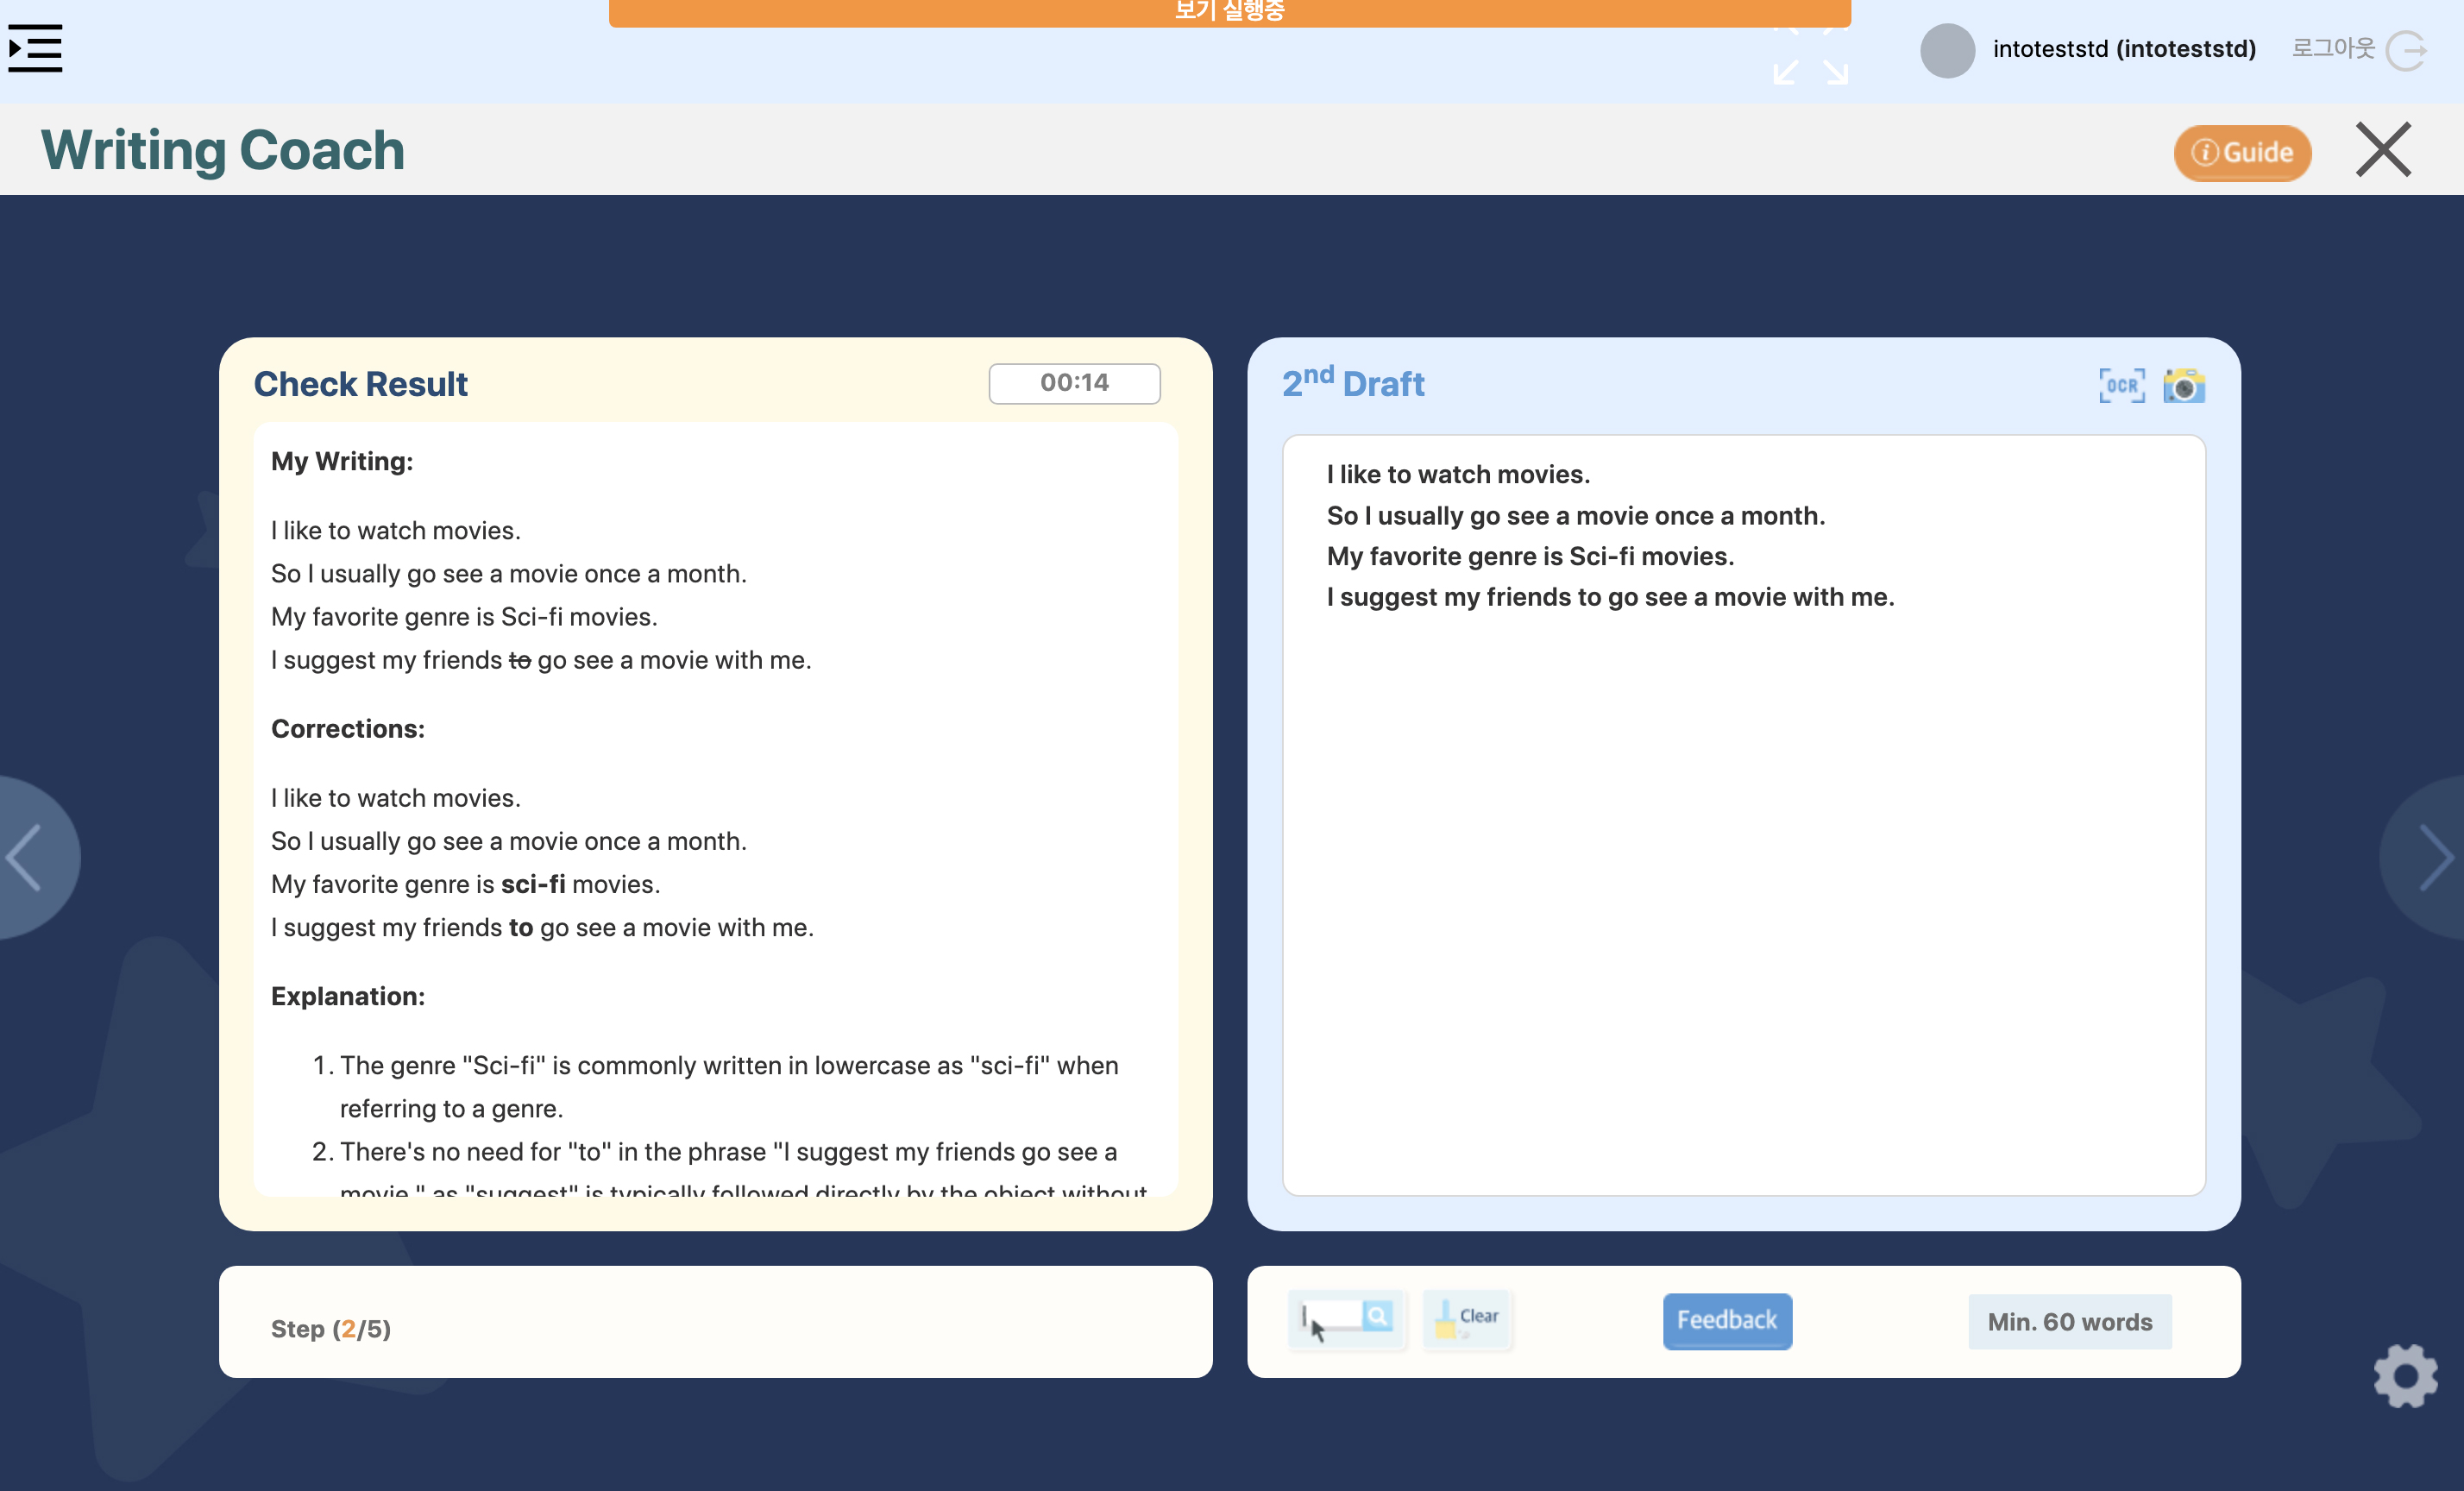Open the hamburger sidebar menu
2464x1491 pixels.
(x=35, y=48)
